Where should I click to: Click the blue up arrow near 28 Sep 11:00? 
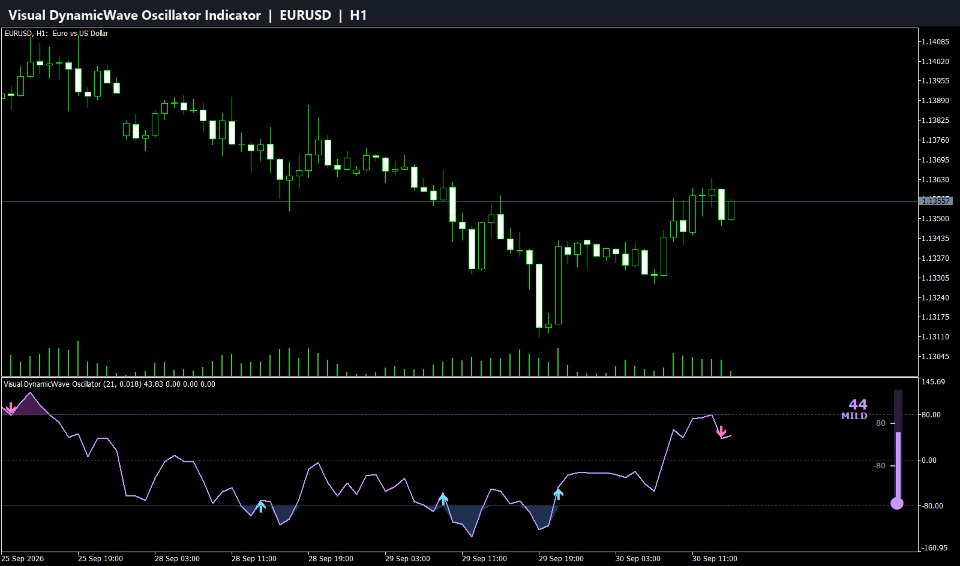(261, 506)
